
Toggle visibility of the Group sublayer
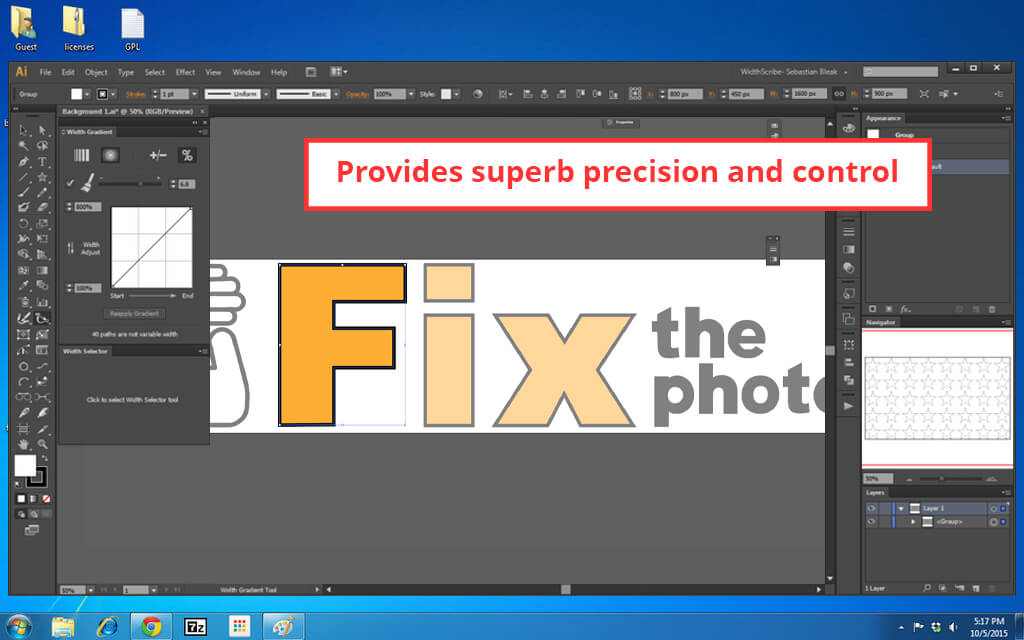tap(871, 522)
